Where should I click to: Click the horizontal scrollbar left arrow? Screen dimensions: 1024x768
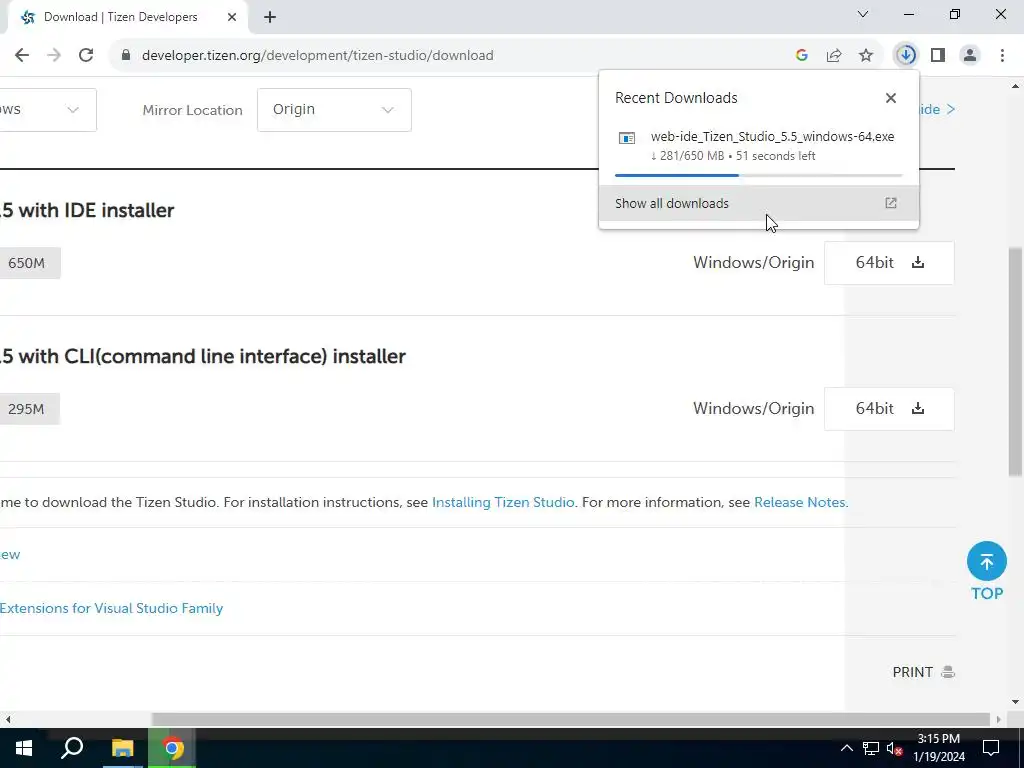coord(7,719)
